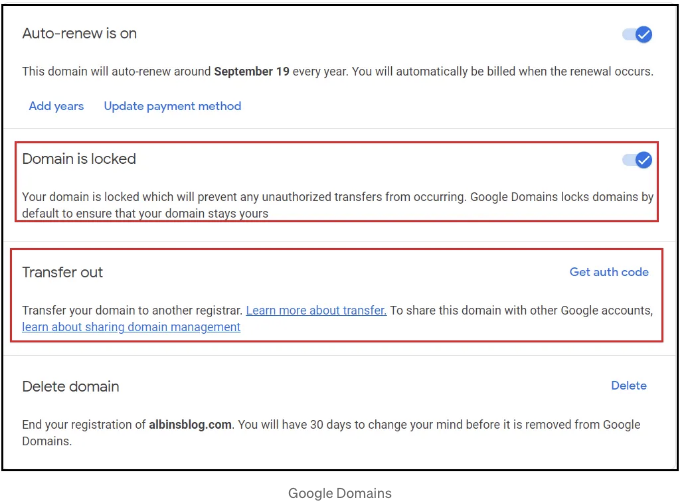Select the 'Auto-renew is on' heading

(x=79, y=33)
